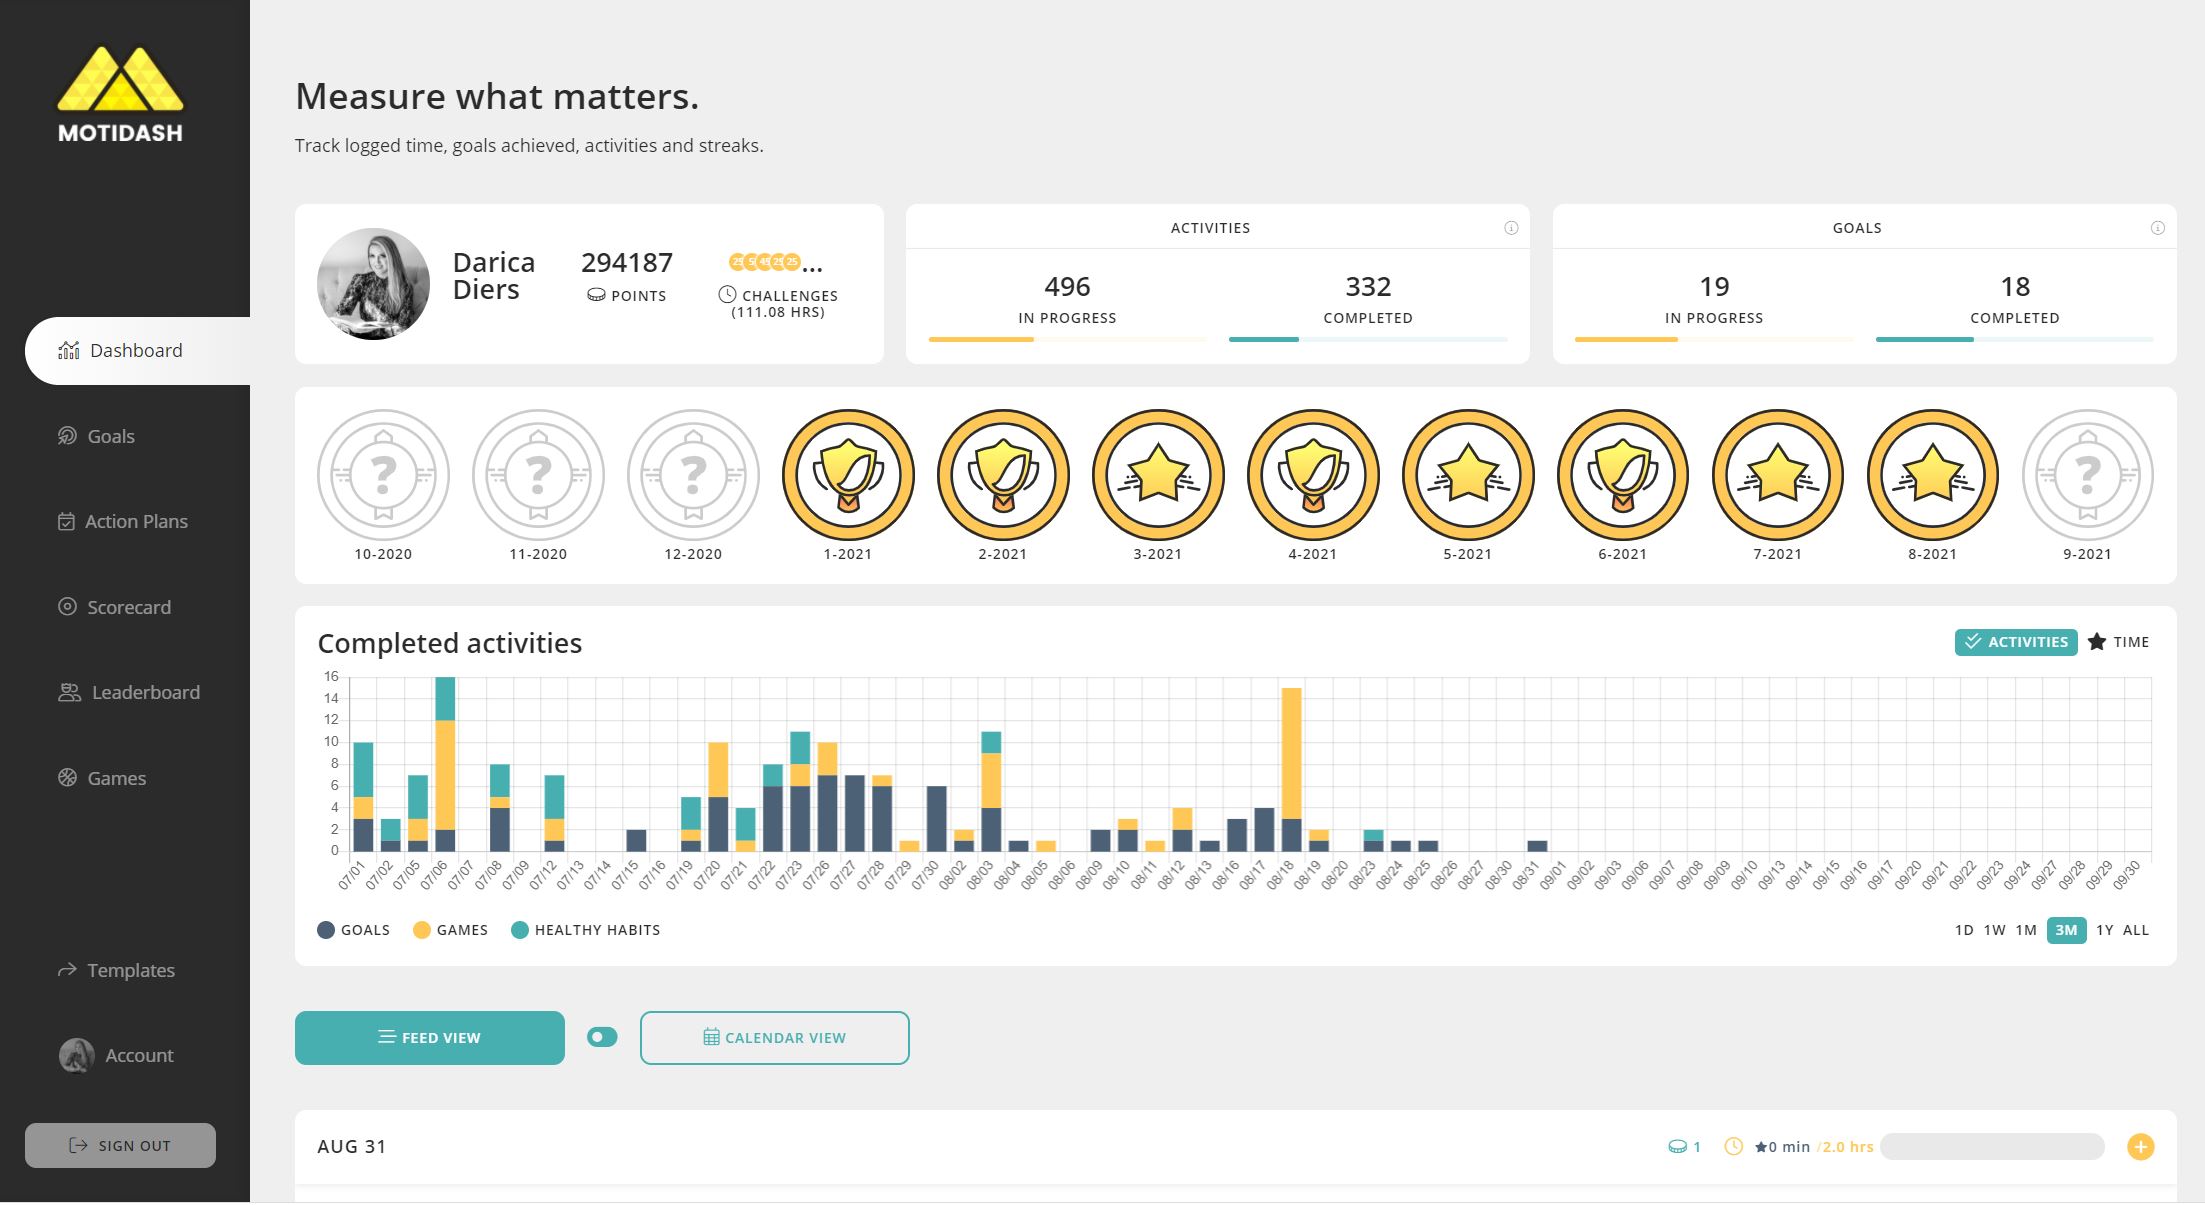The image size is (2205, 1205).
Task: Click the Aug 31 time progress bar
Action: pyautogui.click(x=1991, y=1147)
